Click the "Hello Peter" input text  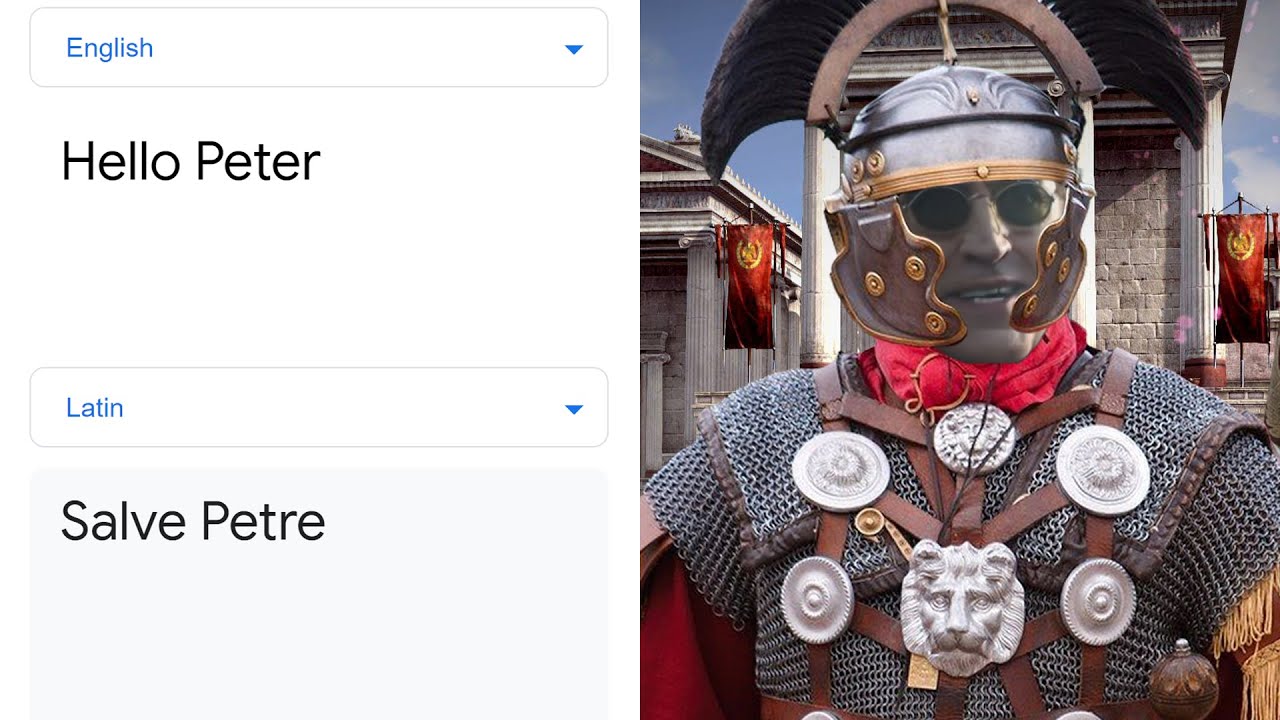(x=190, y=162)
